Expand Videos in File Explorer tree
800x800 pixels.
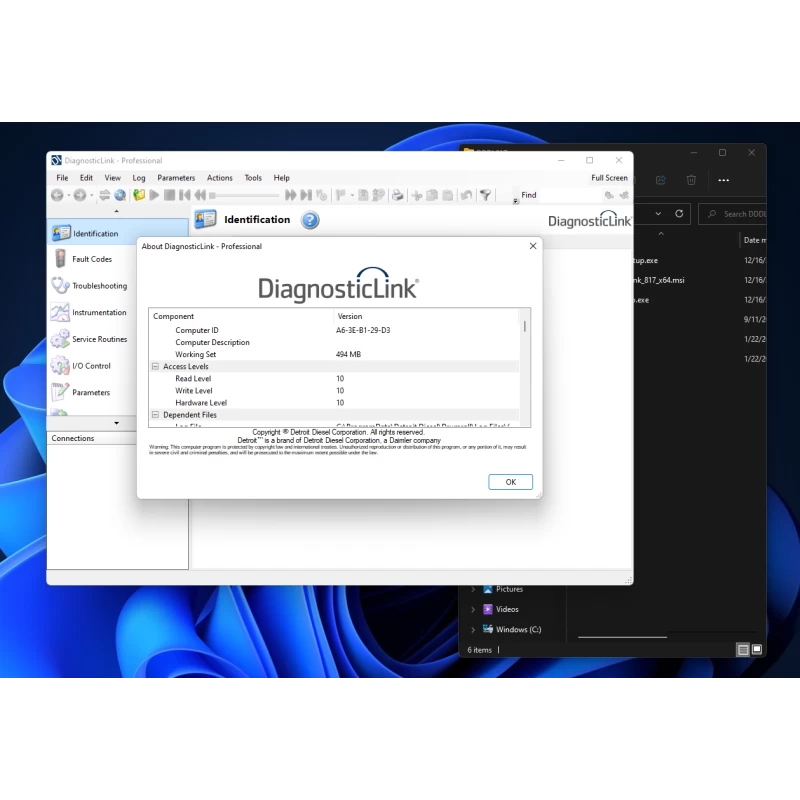(473, 609)
